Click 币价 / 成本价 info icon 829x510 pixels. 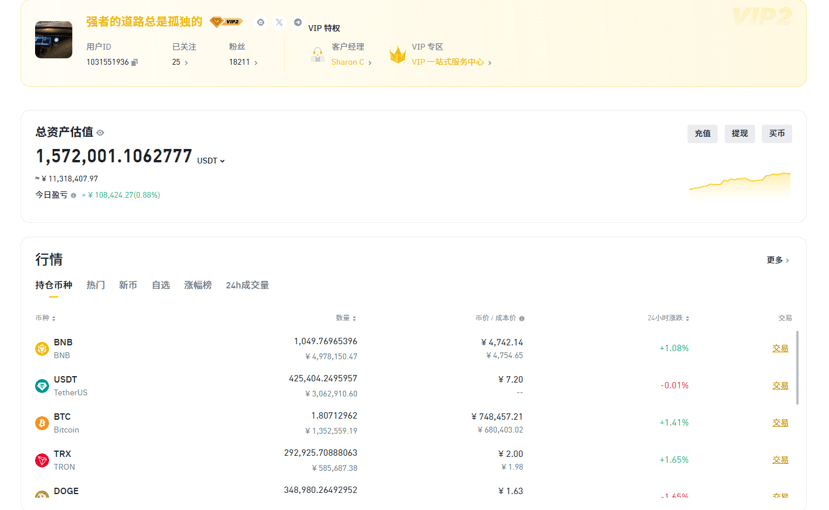522,319
